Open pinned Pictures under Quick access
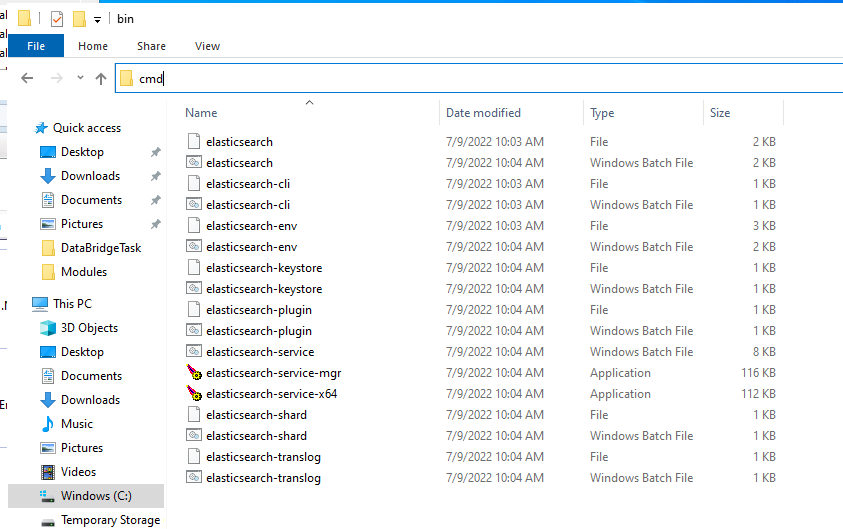The image size is (843, 529). click(82, 224)
